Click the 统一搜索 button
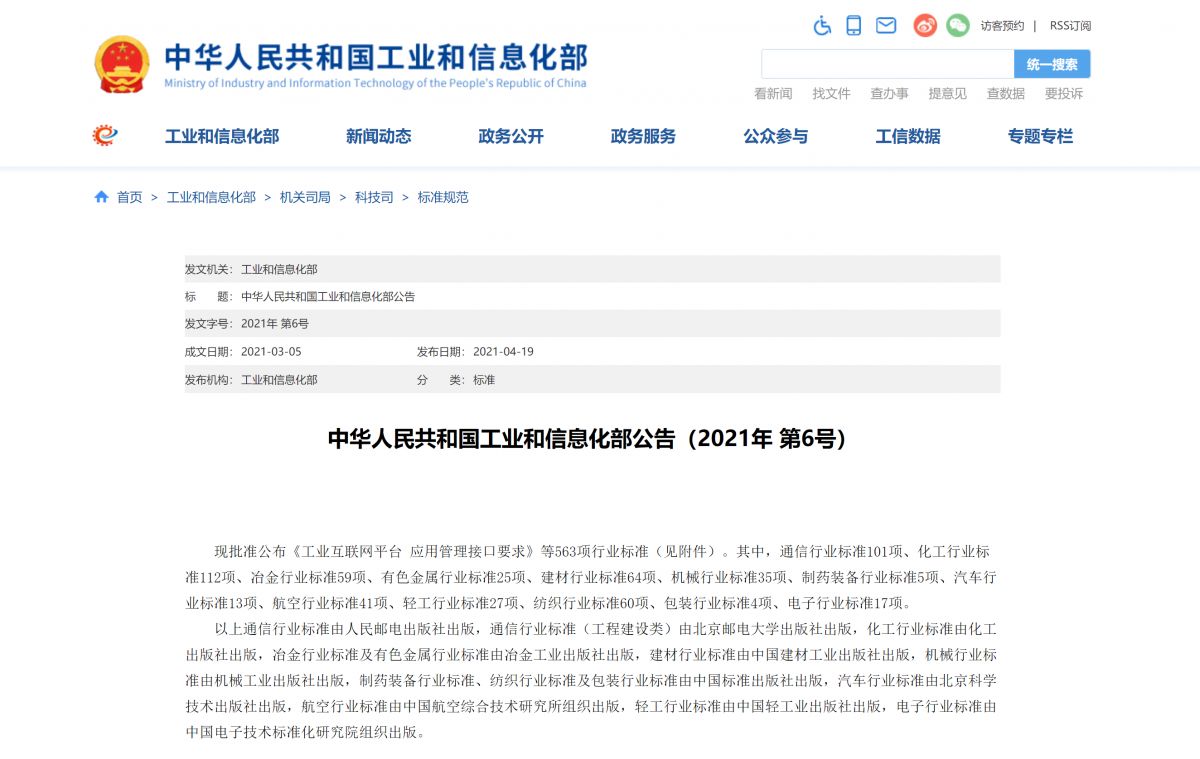The image size is (1200, 759). coord(1052,64)
